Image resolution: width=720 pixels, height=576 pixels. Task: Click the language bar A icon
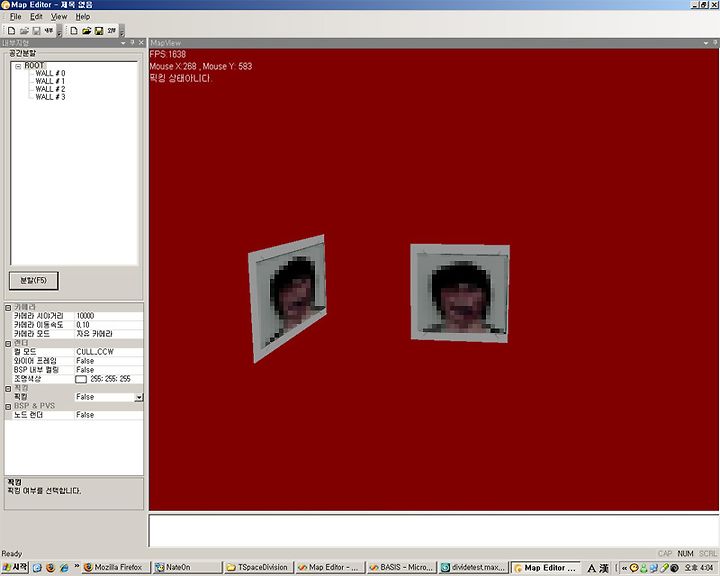pyautogui.click(x=591, y=568)
